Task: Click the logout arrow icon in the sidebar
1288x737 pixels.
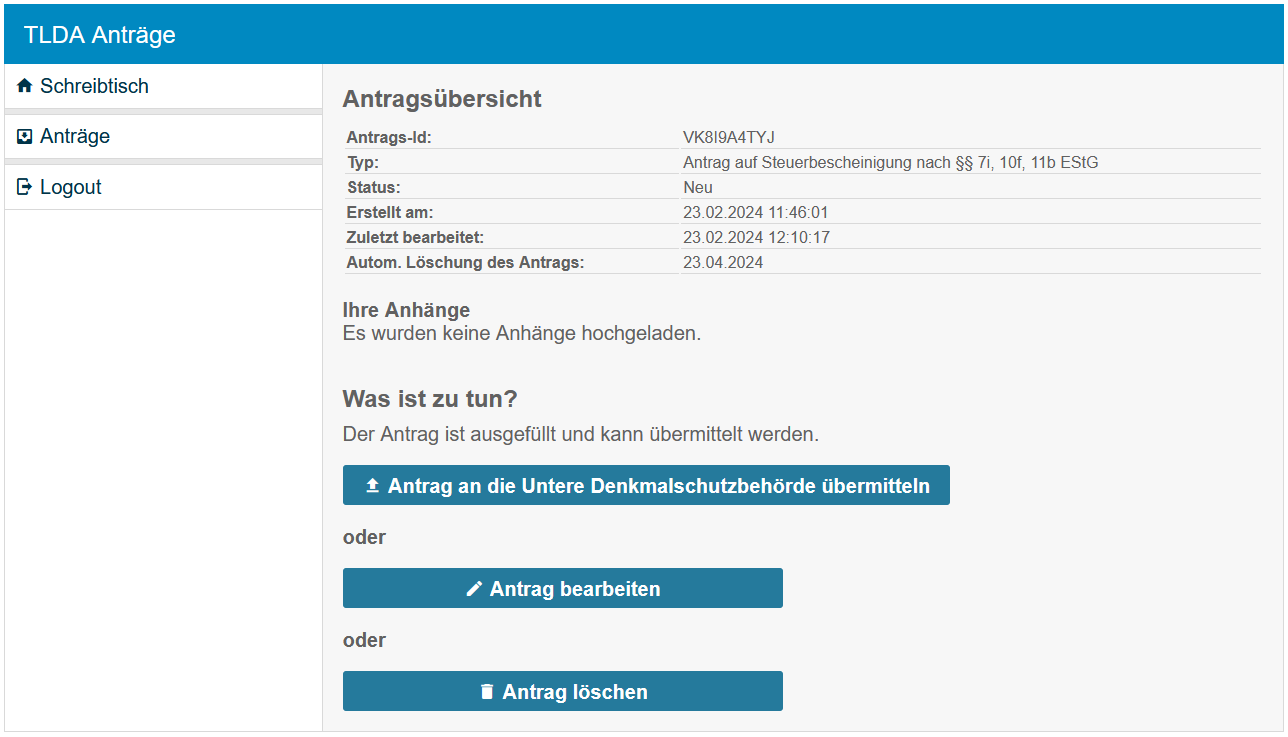Action: [x=25, y=187]
